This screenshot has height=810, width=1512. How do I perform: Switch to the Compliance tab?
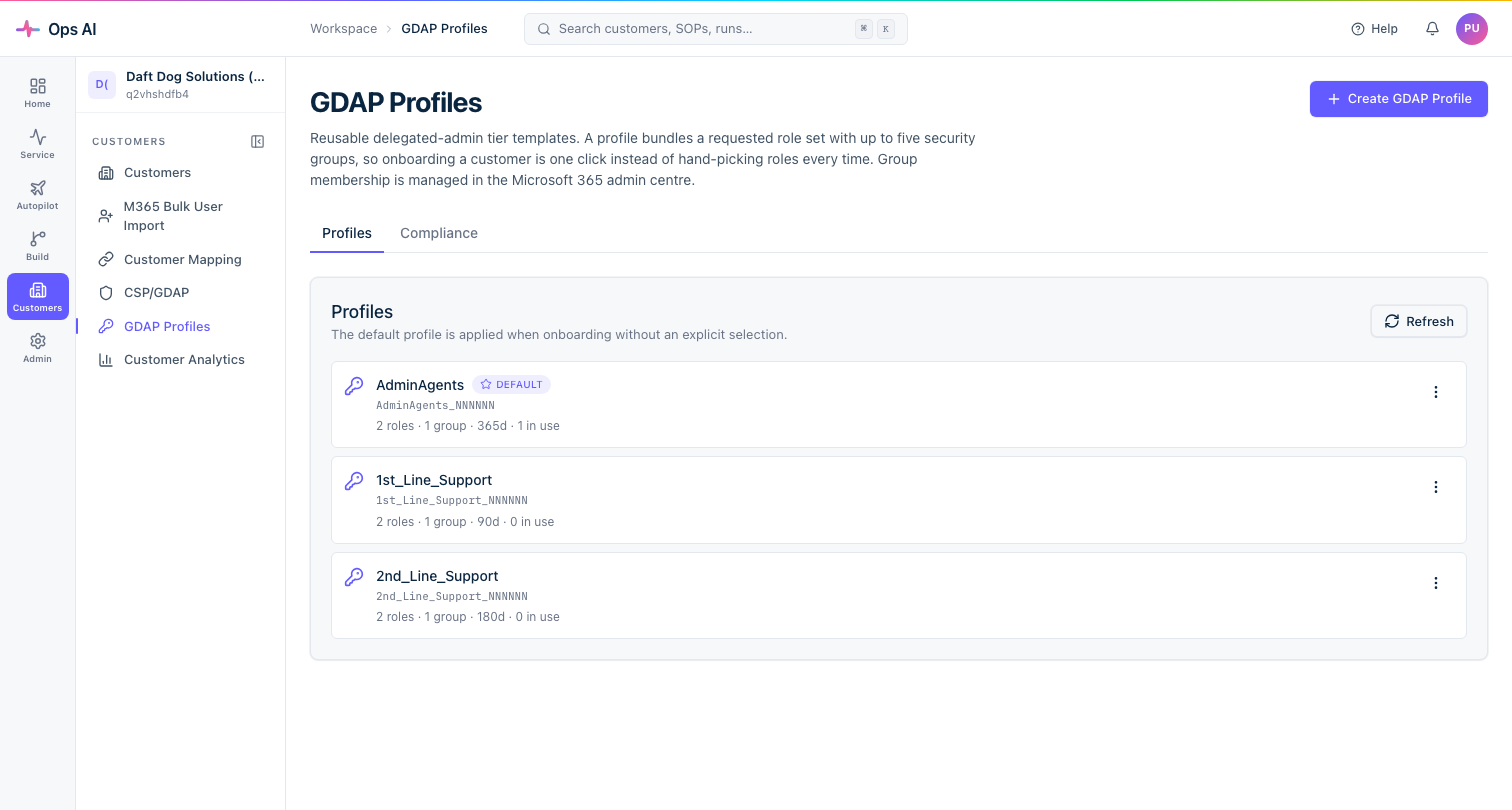click(x=439, y=233)
